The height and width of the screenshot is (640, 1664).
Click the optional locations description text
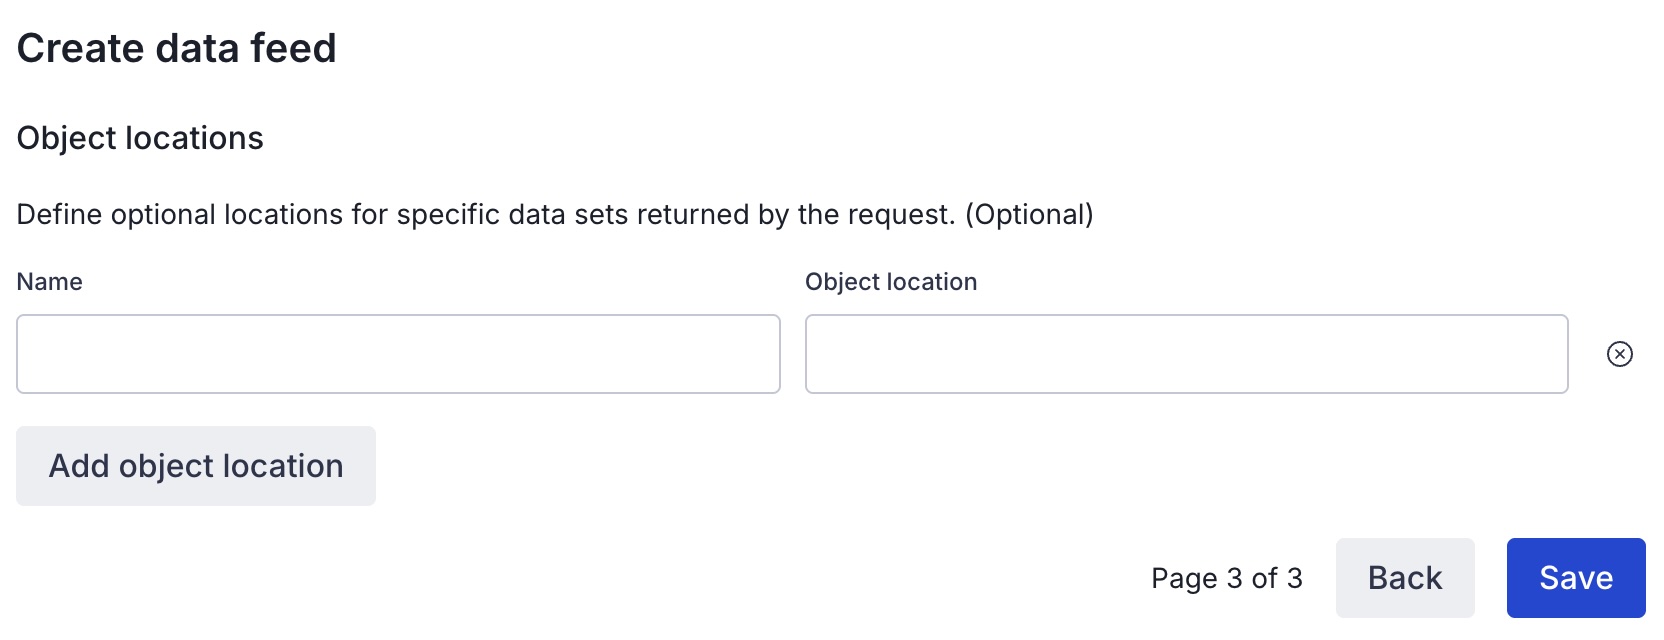point(485,215)
